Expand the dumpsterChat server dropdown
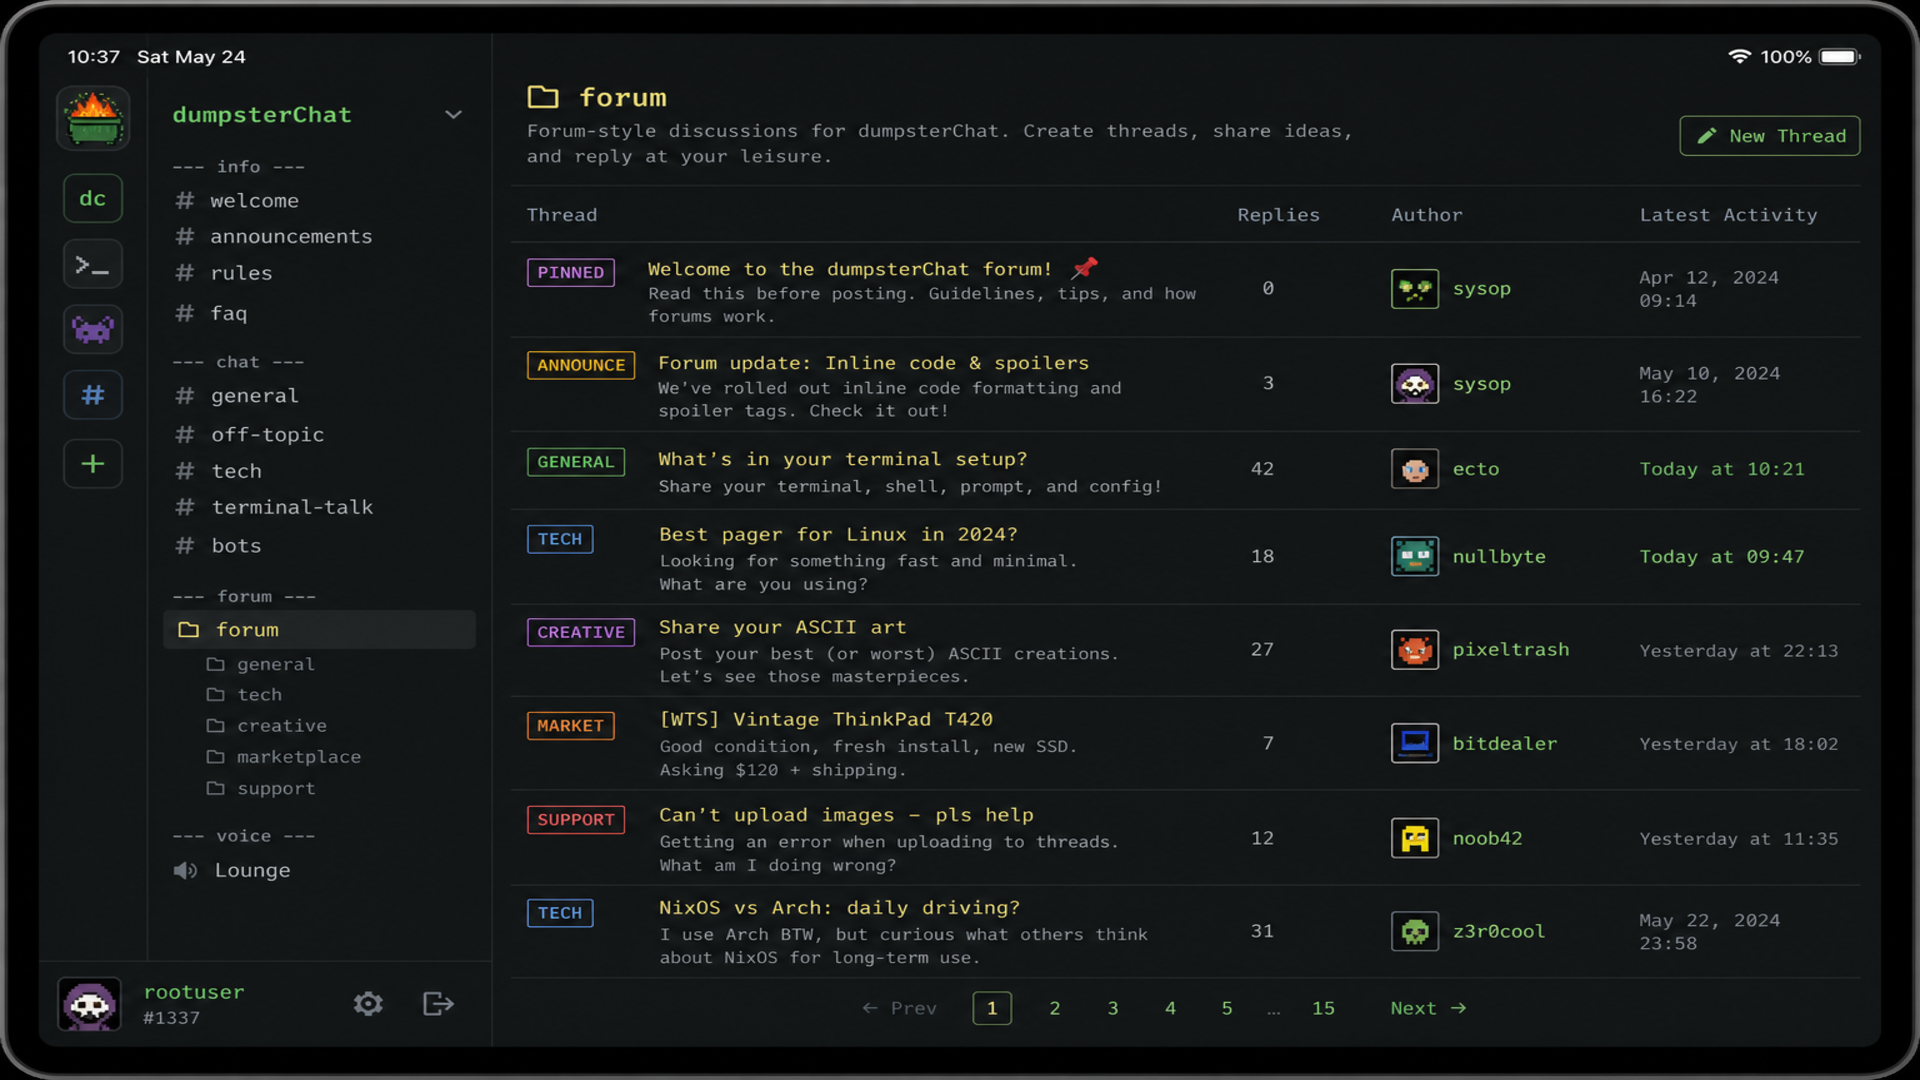 453,115
